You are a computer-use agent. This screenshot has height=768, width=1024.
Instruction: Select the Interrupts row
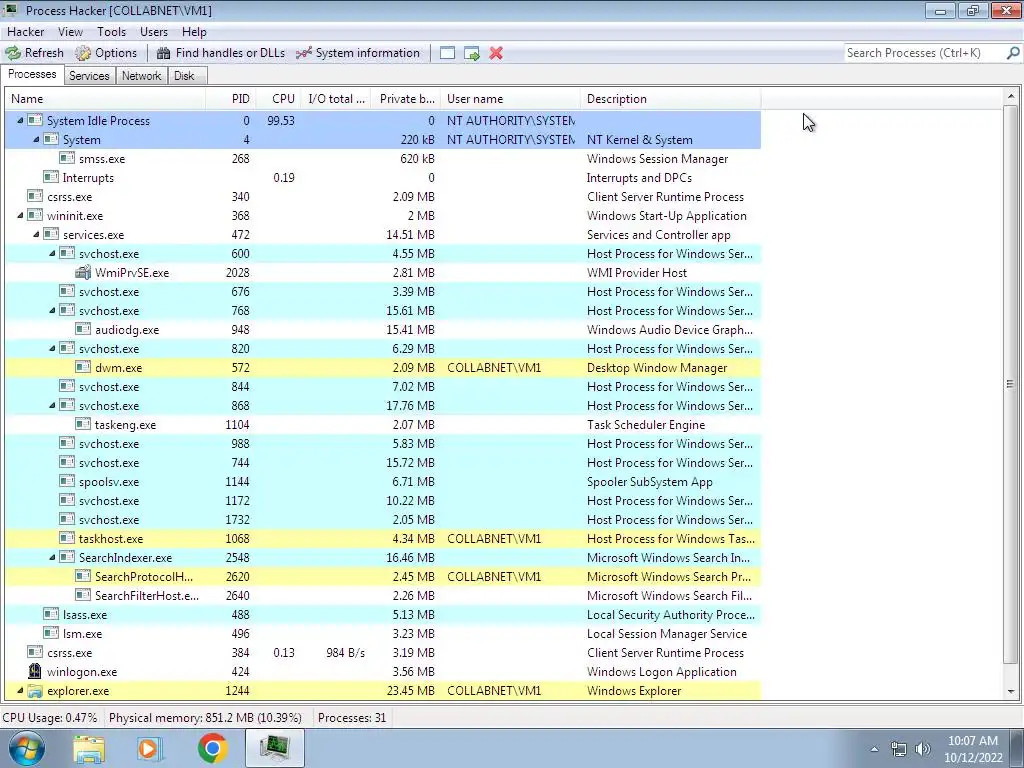coord(383,177)
